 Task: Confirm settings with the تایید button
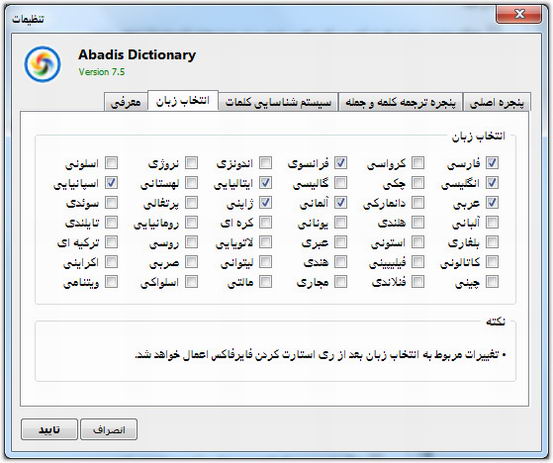coord(49,430)
